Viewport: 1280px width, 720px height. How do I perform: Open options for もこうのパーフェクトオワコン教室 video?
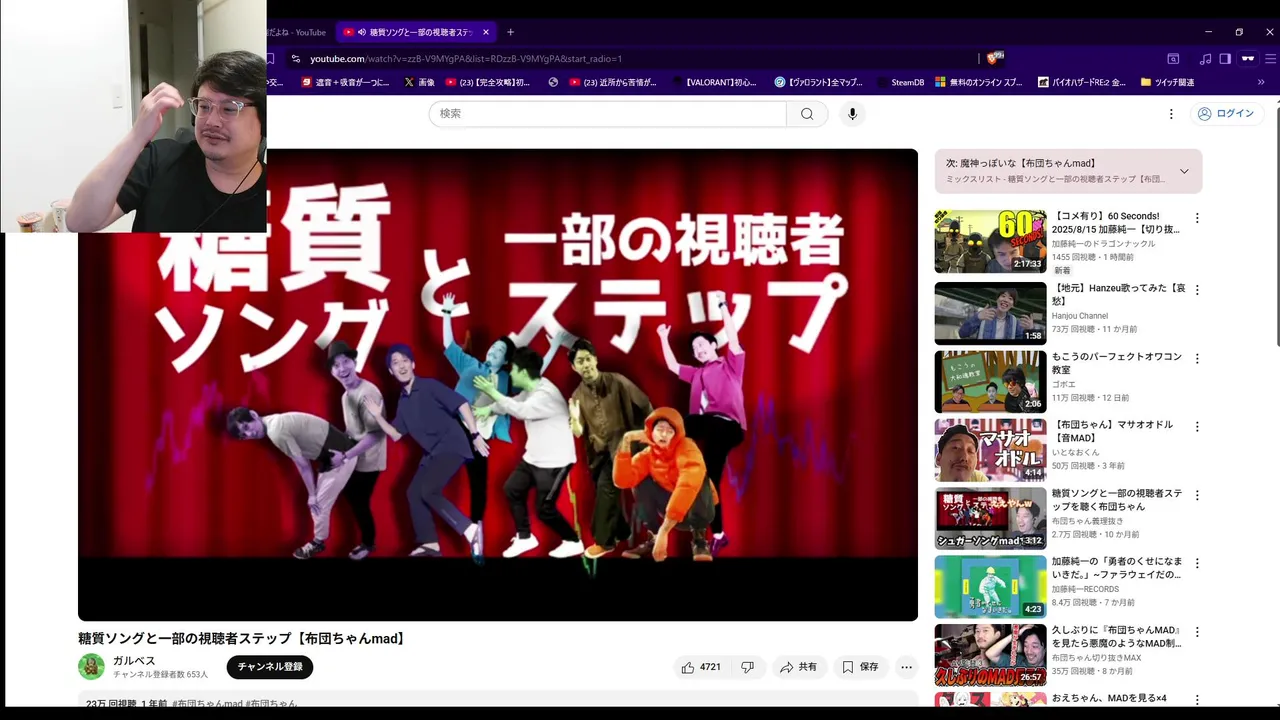1197,358
